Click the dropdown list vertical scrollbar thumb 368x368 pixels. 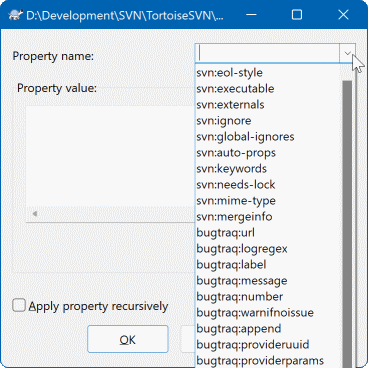[347, 224]
